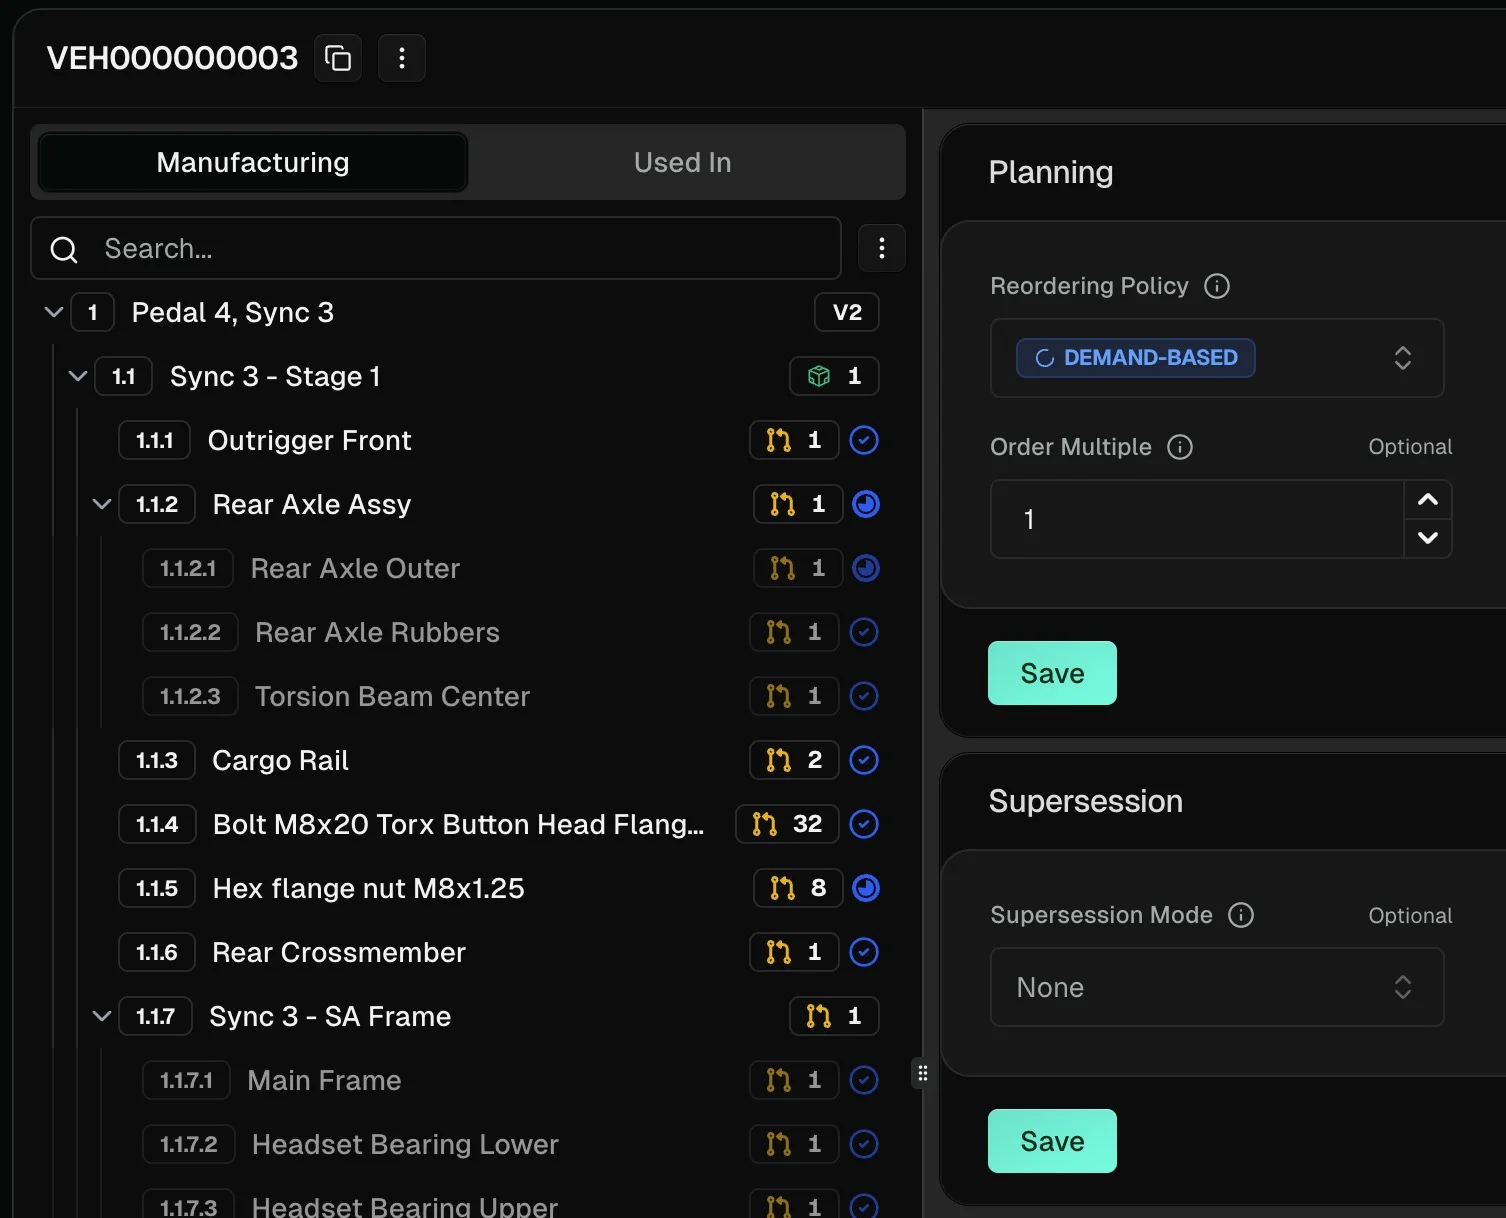Image resolution: width=1506 pixels, height=1218 pixels.
Task: Save the Planning settings
Action: pyautogui.click(x=1052, y=673)
